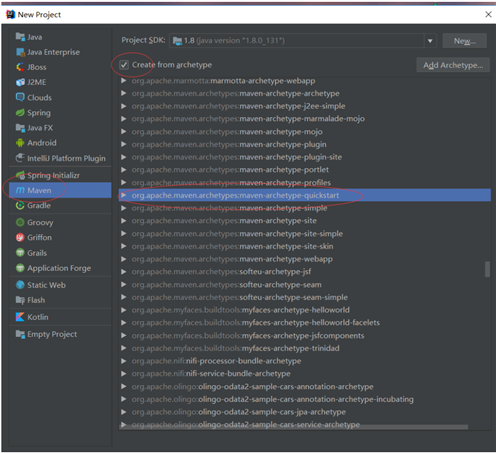Select the Spring Initializr icon
The height and width of the screenshot is (453, 496).
point(20,175)
